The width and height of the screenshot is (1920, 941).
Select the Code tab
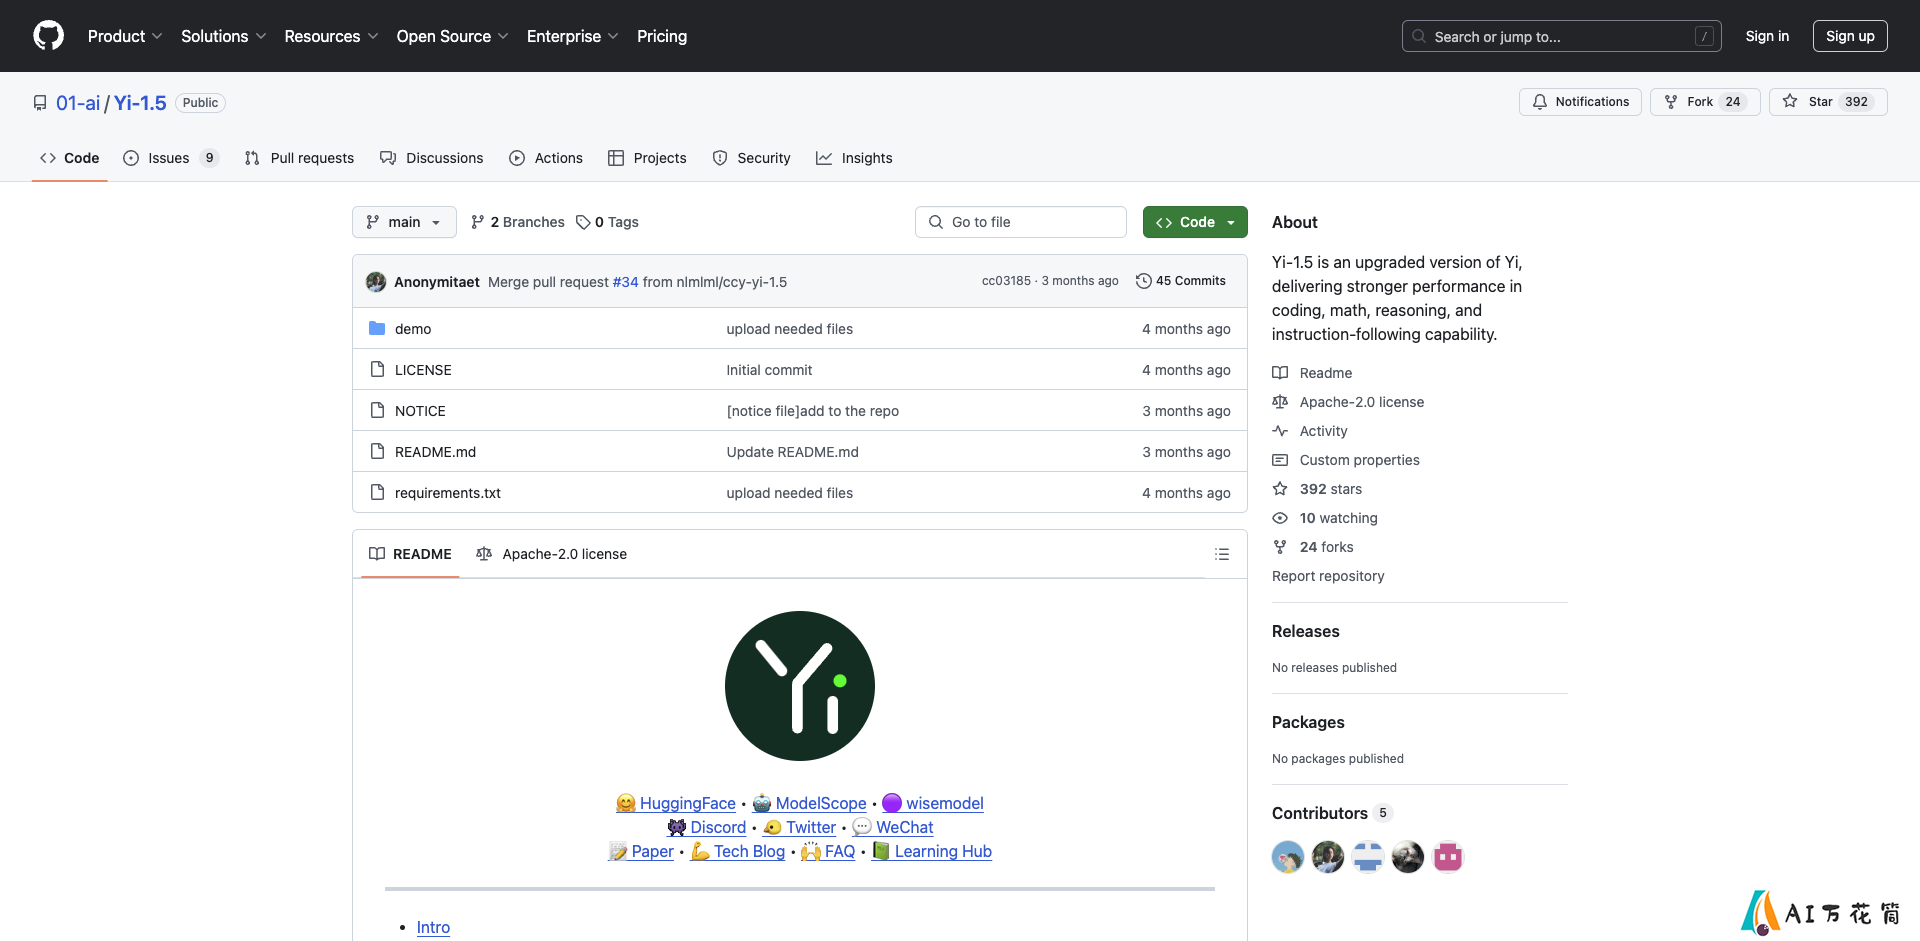pos(70,158)
